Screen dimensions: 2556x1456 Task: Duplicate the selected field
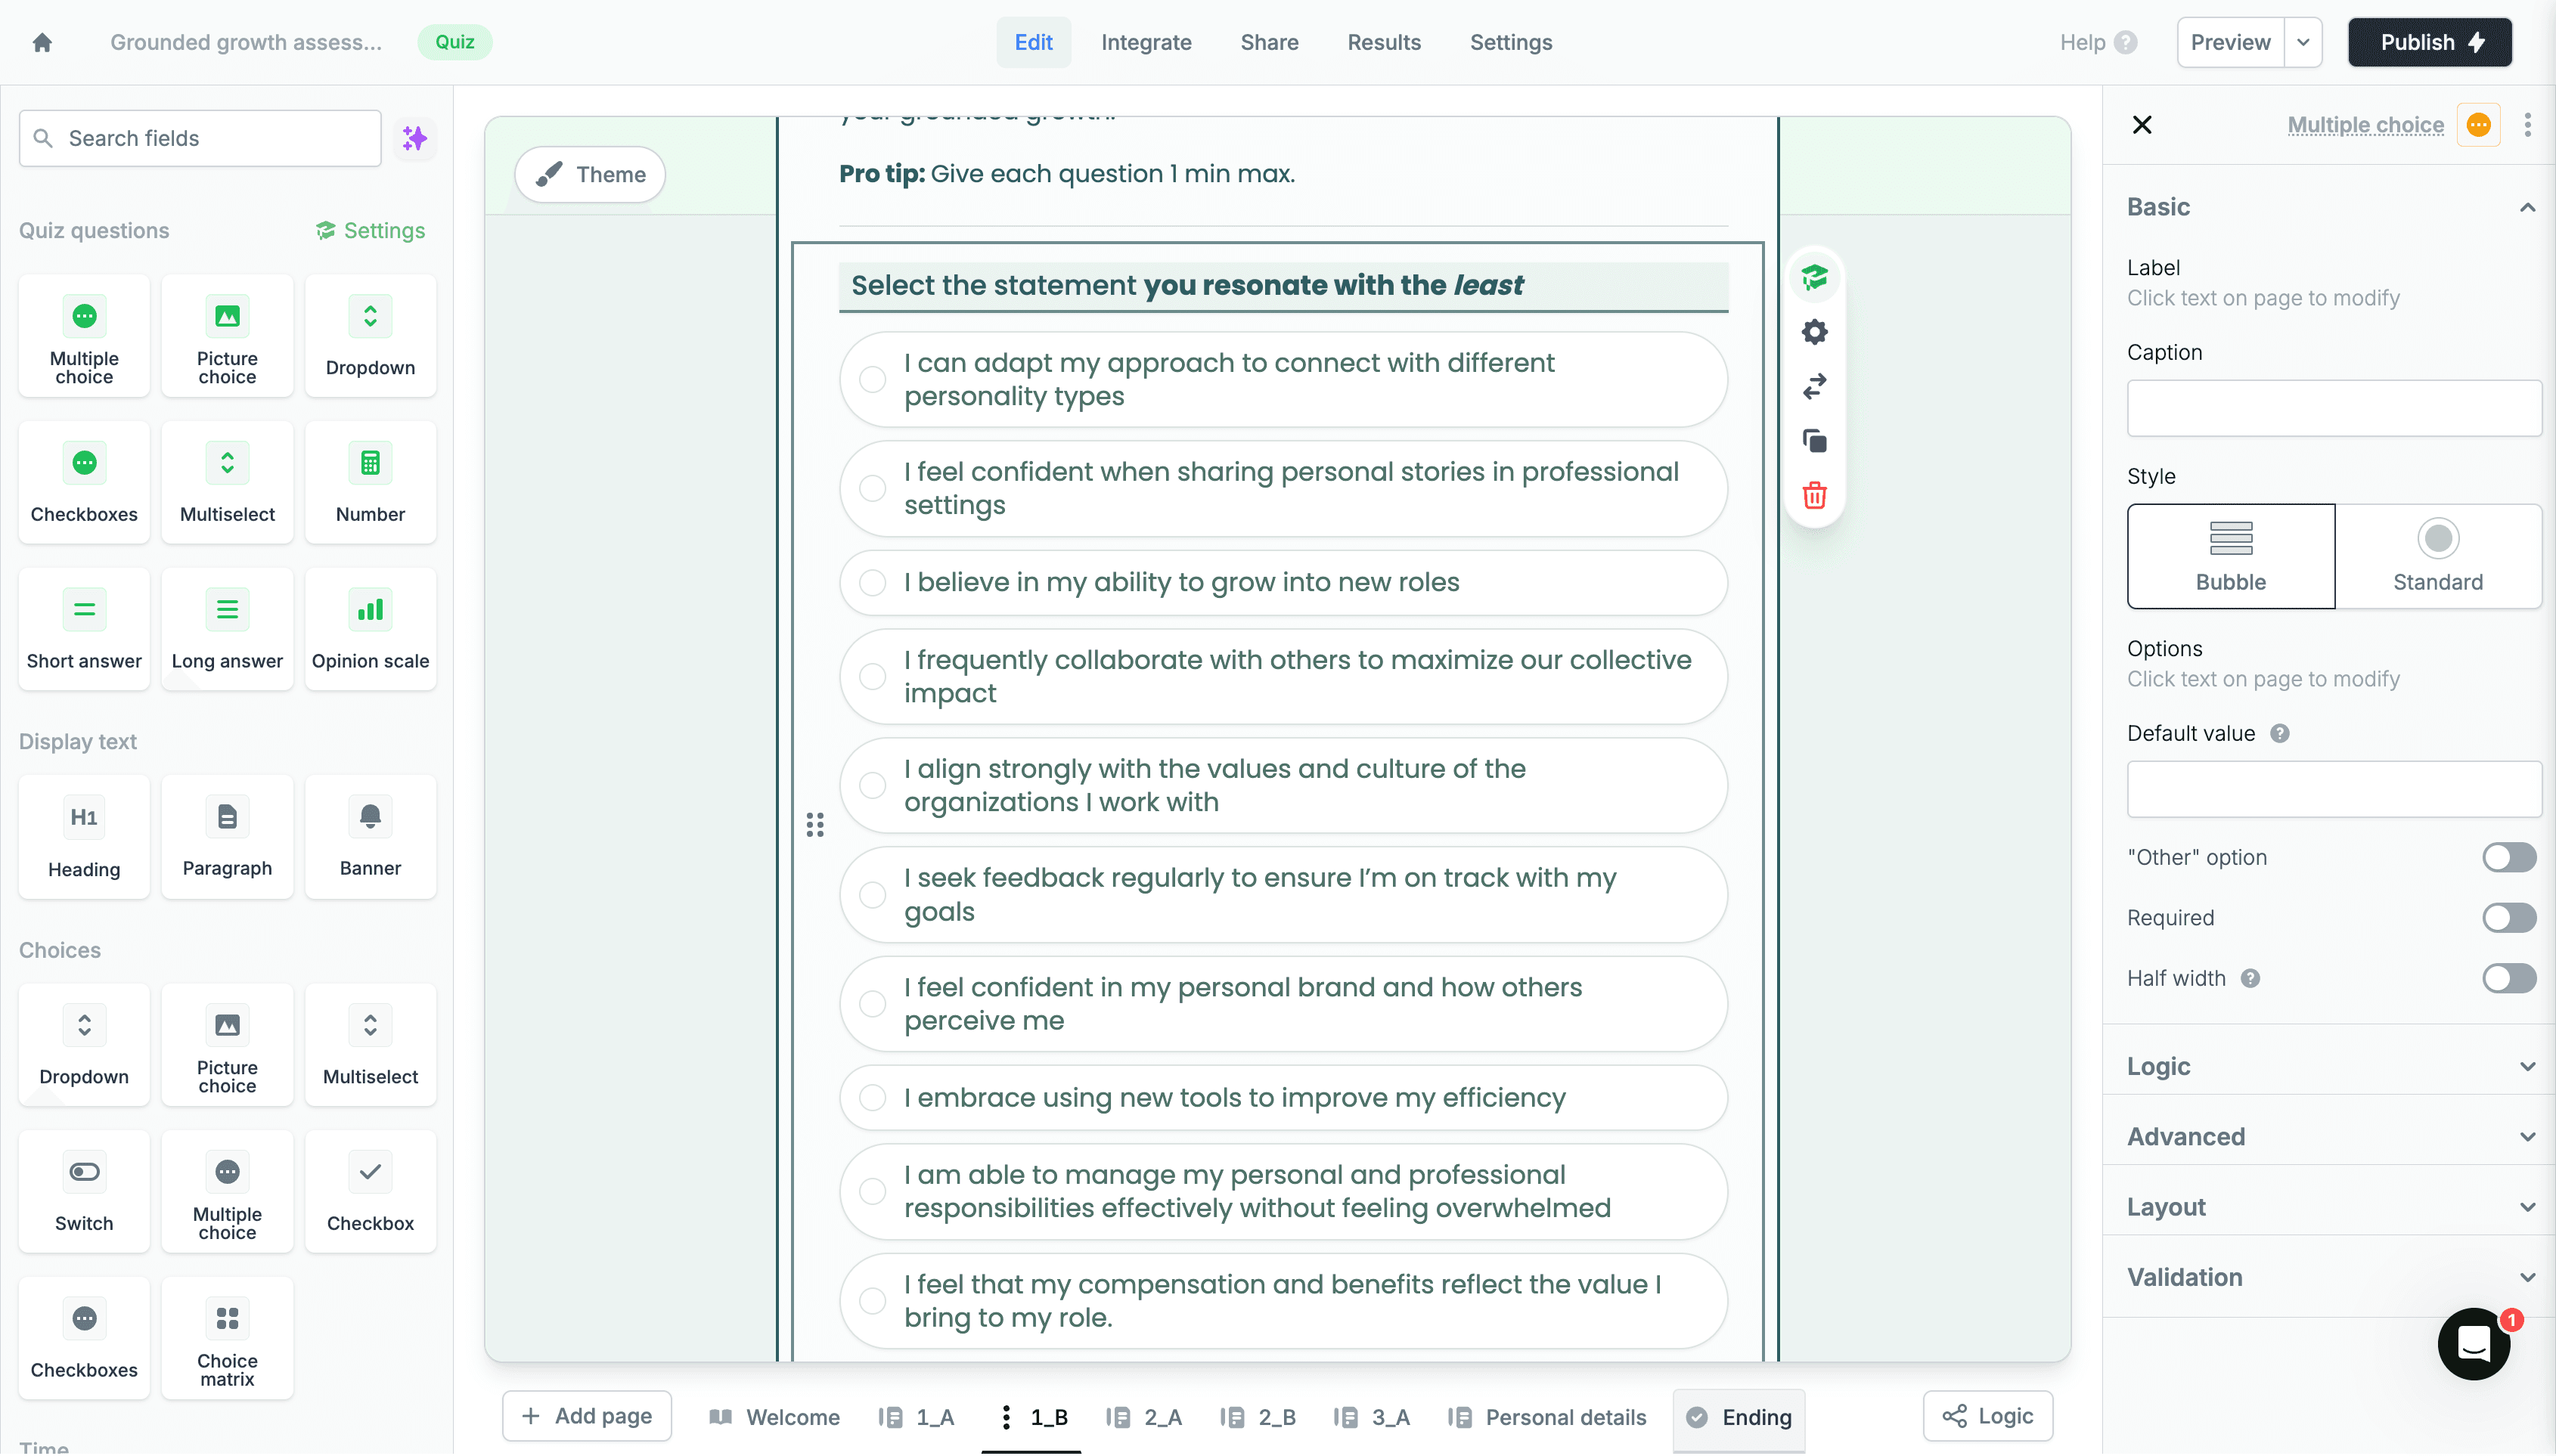1814,441
